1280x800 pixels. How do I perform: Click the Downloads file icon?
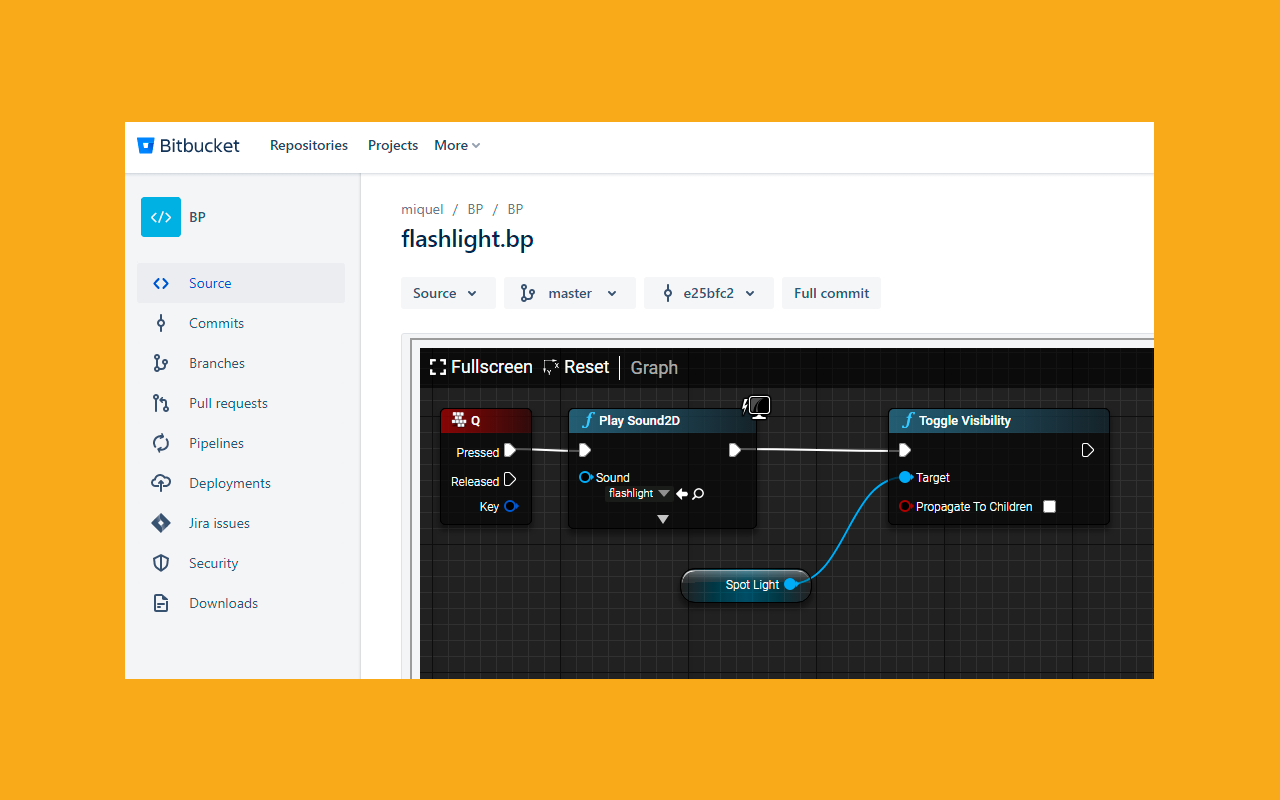[x=161, y=603]
